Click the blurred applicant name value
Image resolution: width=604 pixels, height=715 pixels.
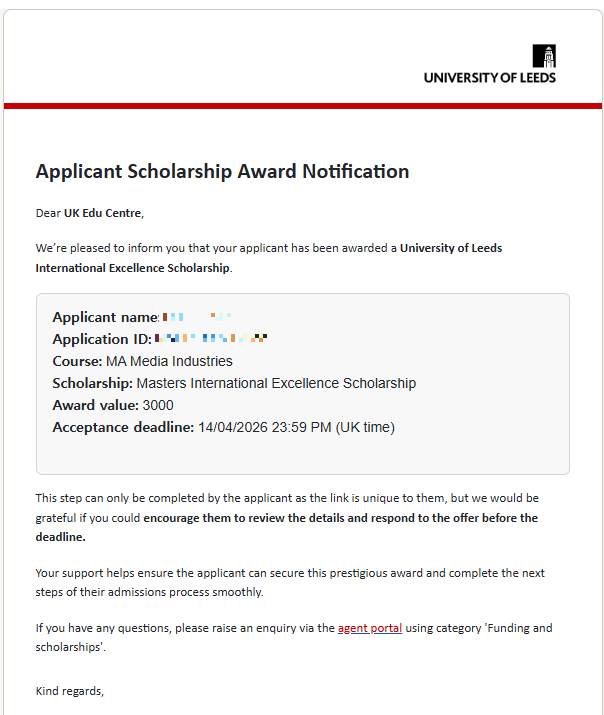[x=196, y=317]
